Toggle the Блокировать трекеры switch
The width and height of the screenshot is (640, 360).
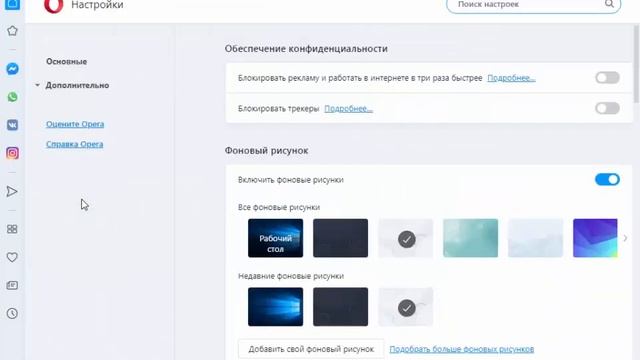607,108
